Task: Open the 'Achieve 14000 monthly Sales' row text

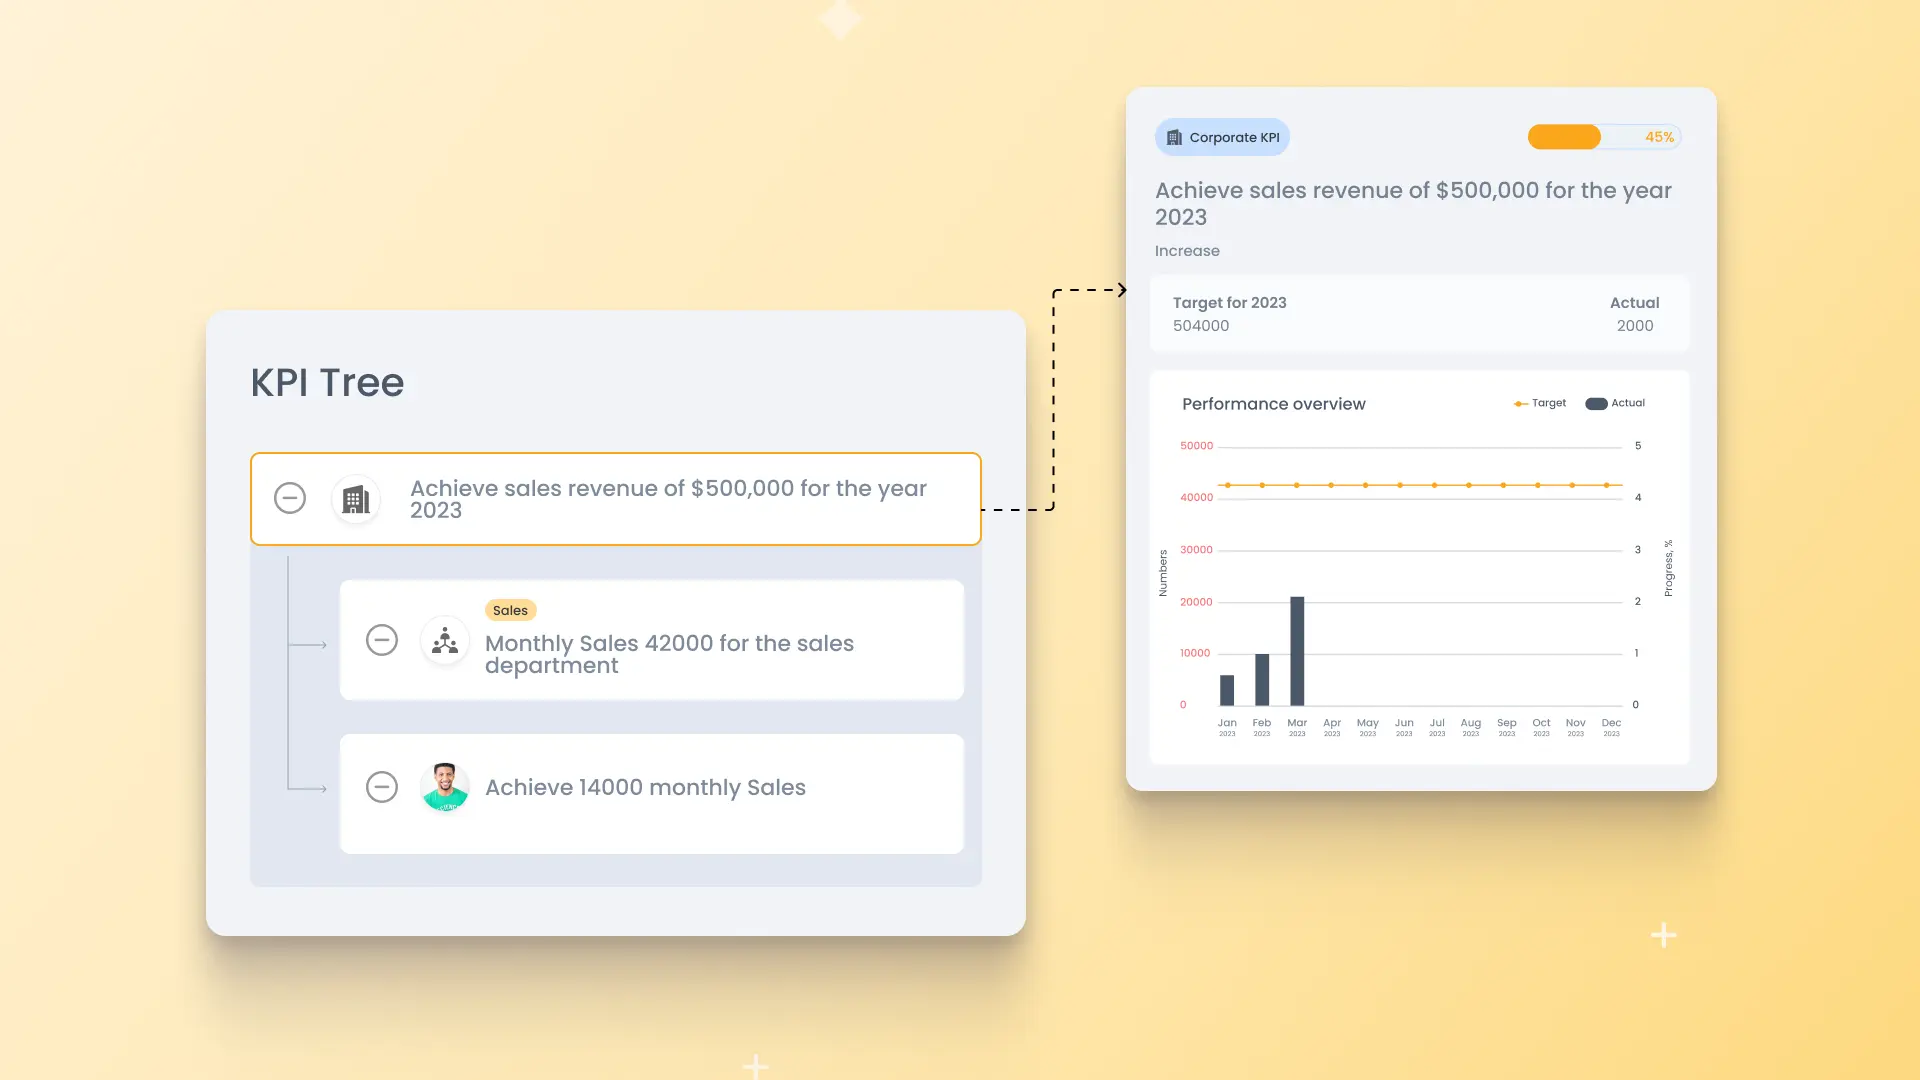Action: click(x=645, y=787)
